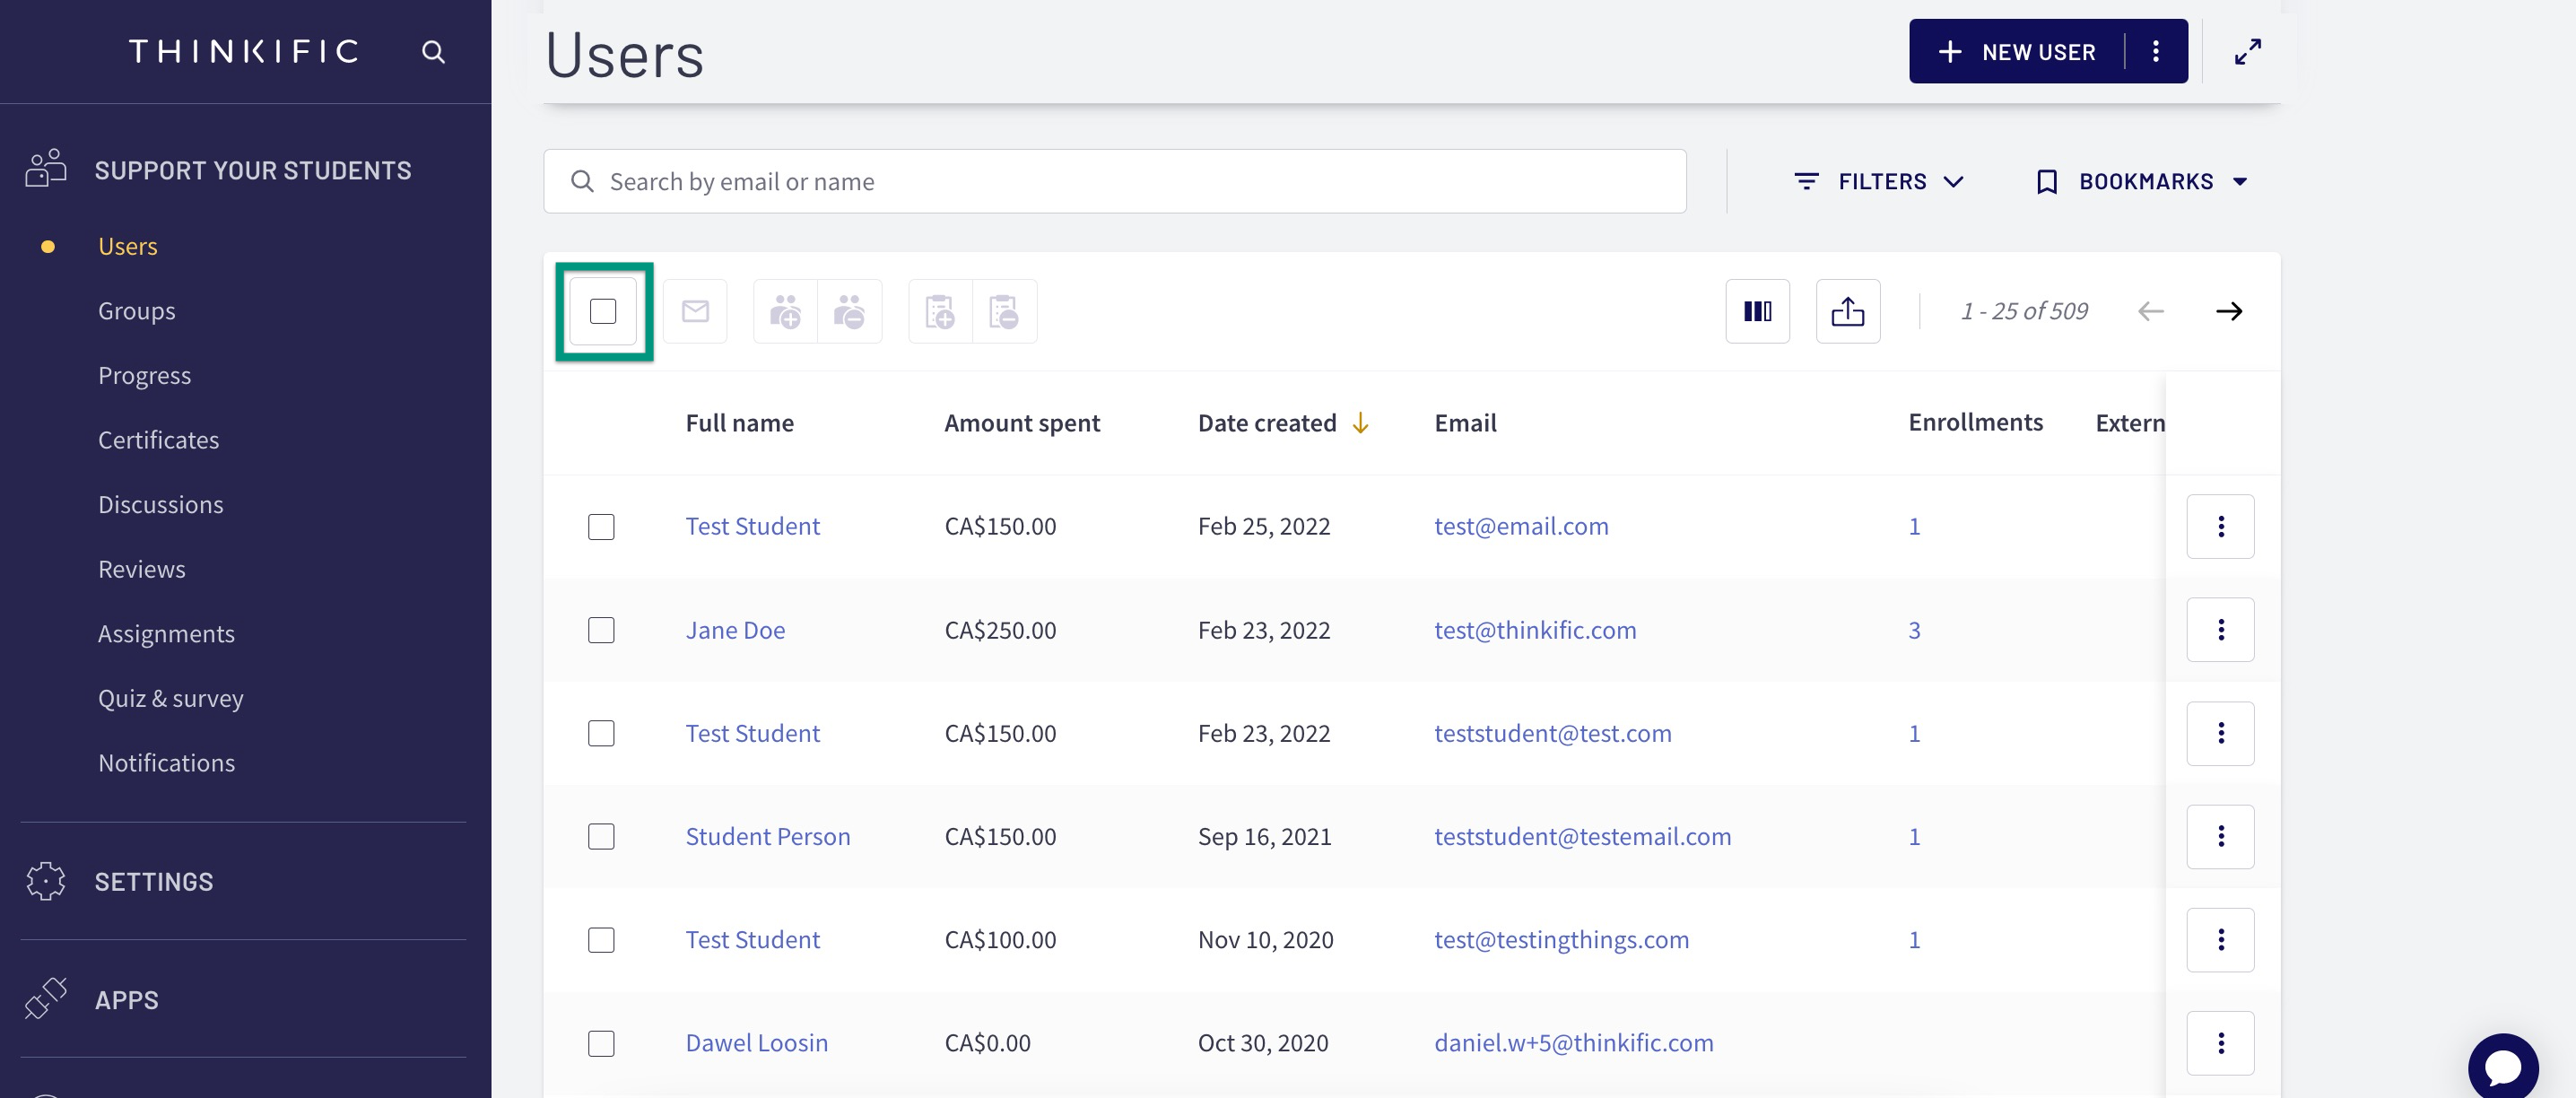
Task: Check the box for Jane Doe
Action: [601, 630]
